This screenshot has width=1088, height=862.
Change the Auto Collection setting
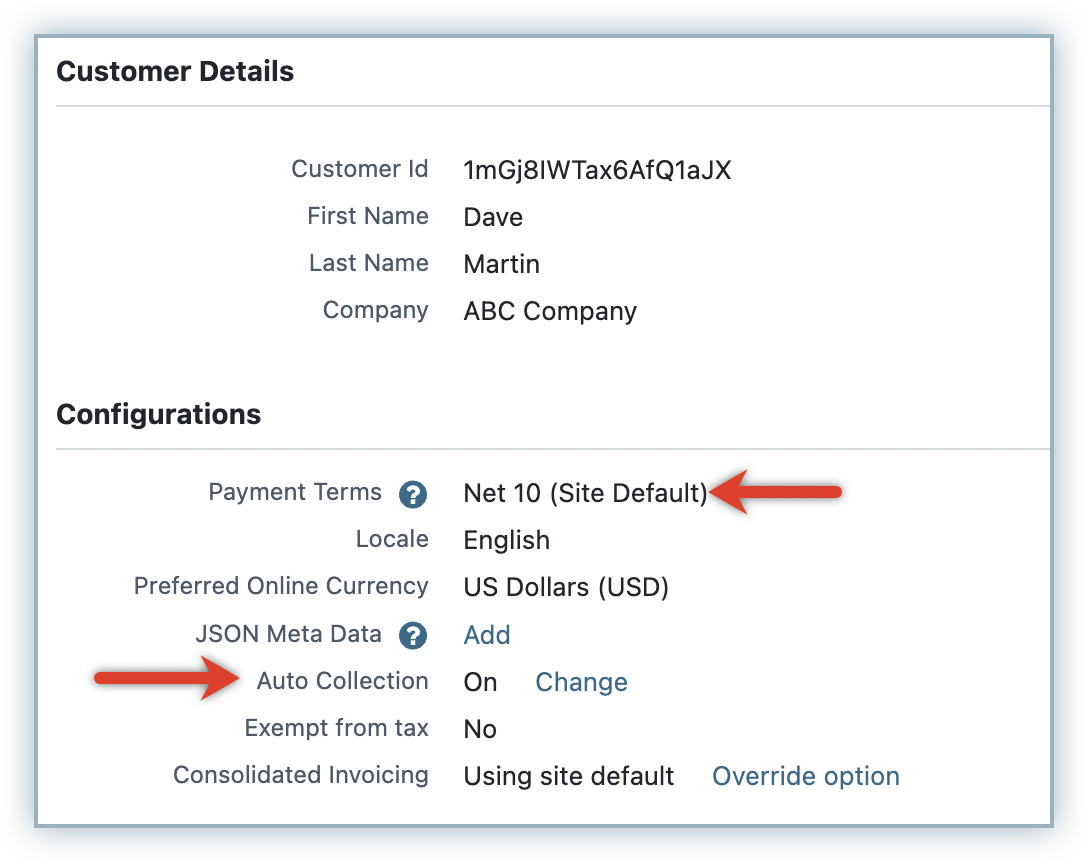(581, 682)
